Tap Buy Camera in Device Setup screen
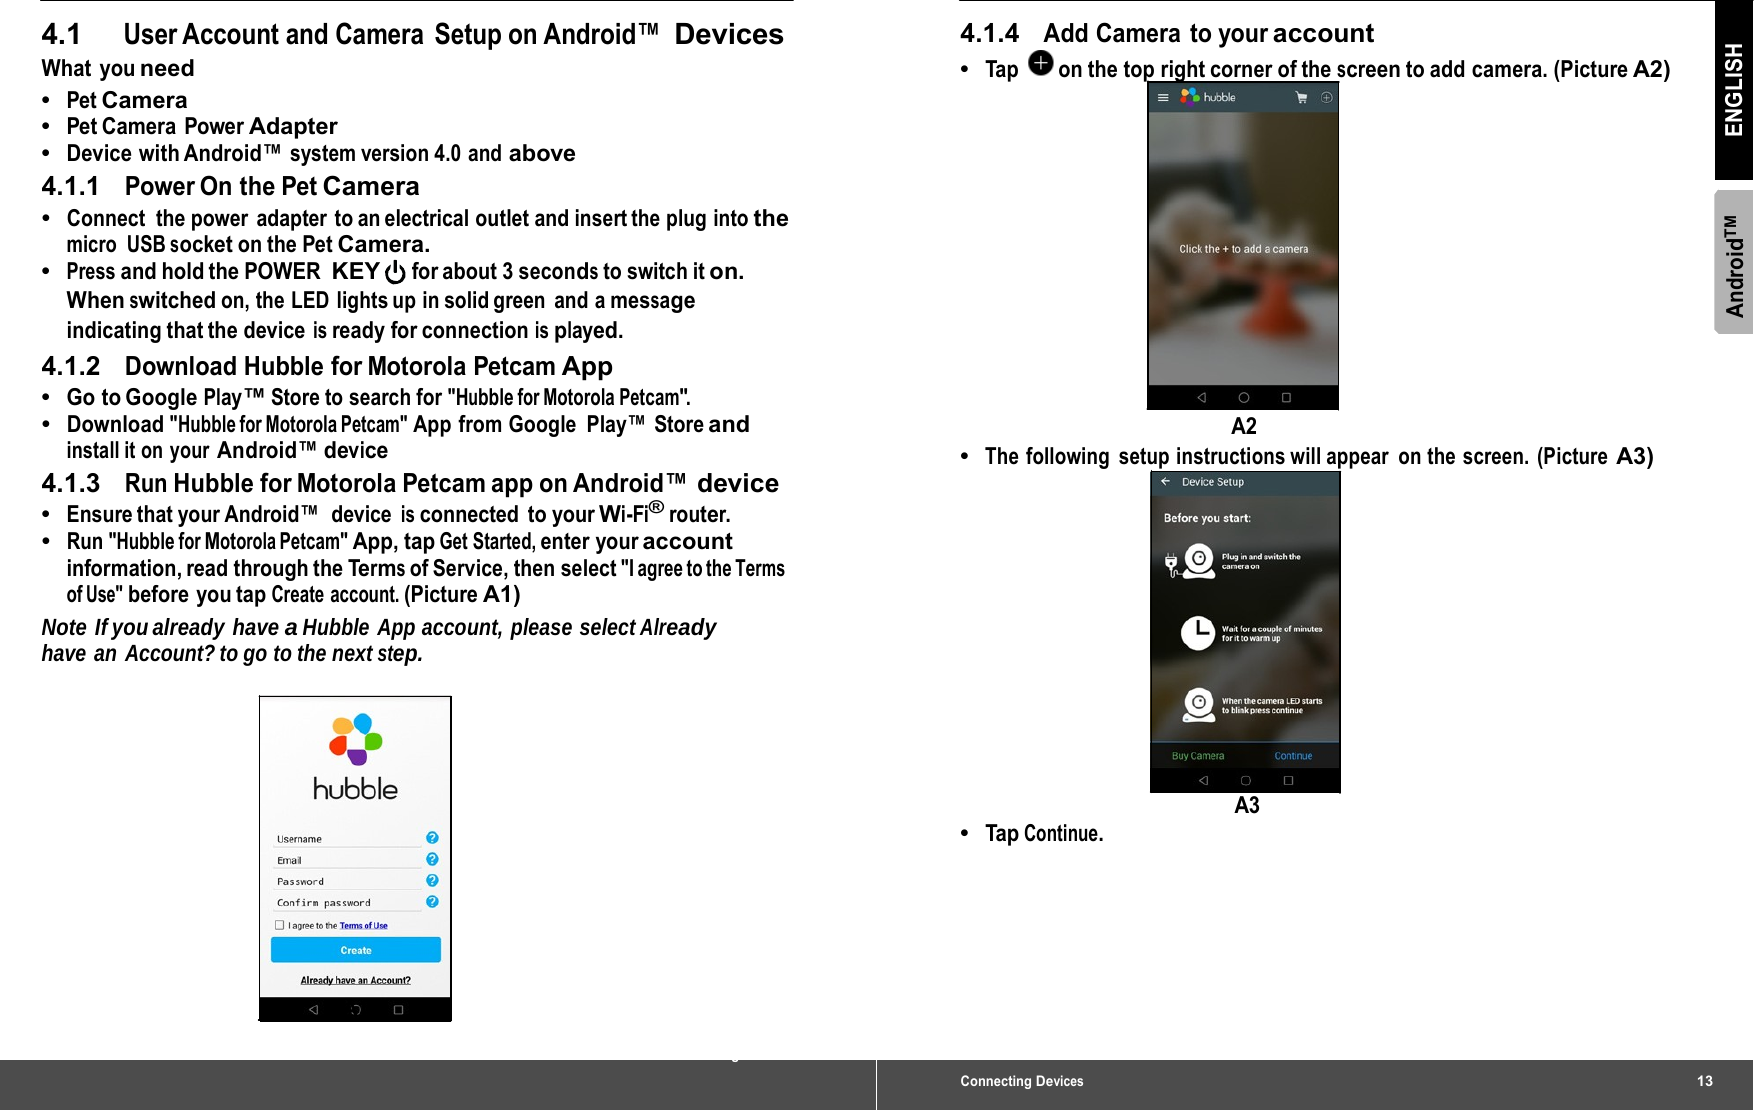Viewport: 1754px width, 1110px height. pos(1198,756)
